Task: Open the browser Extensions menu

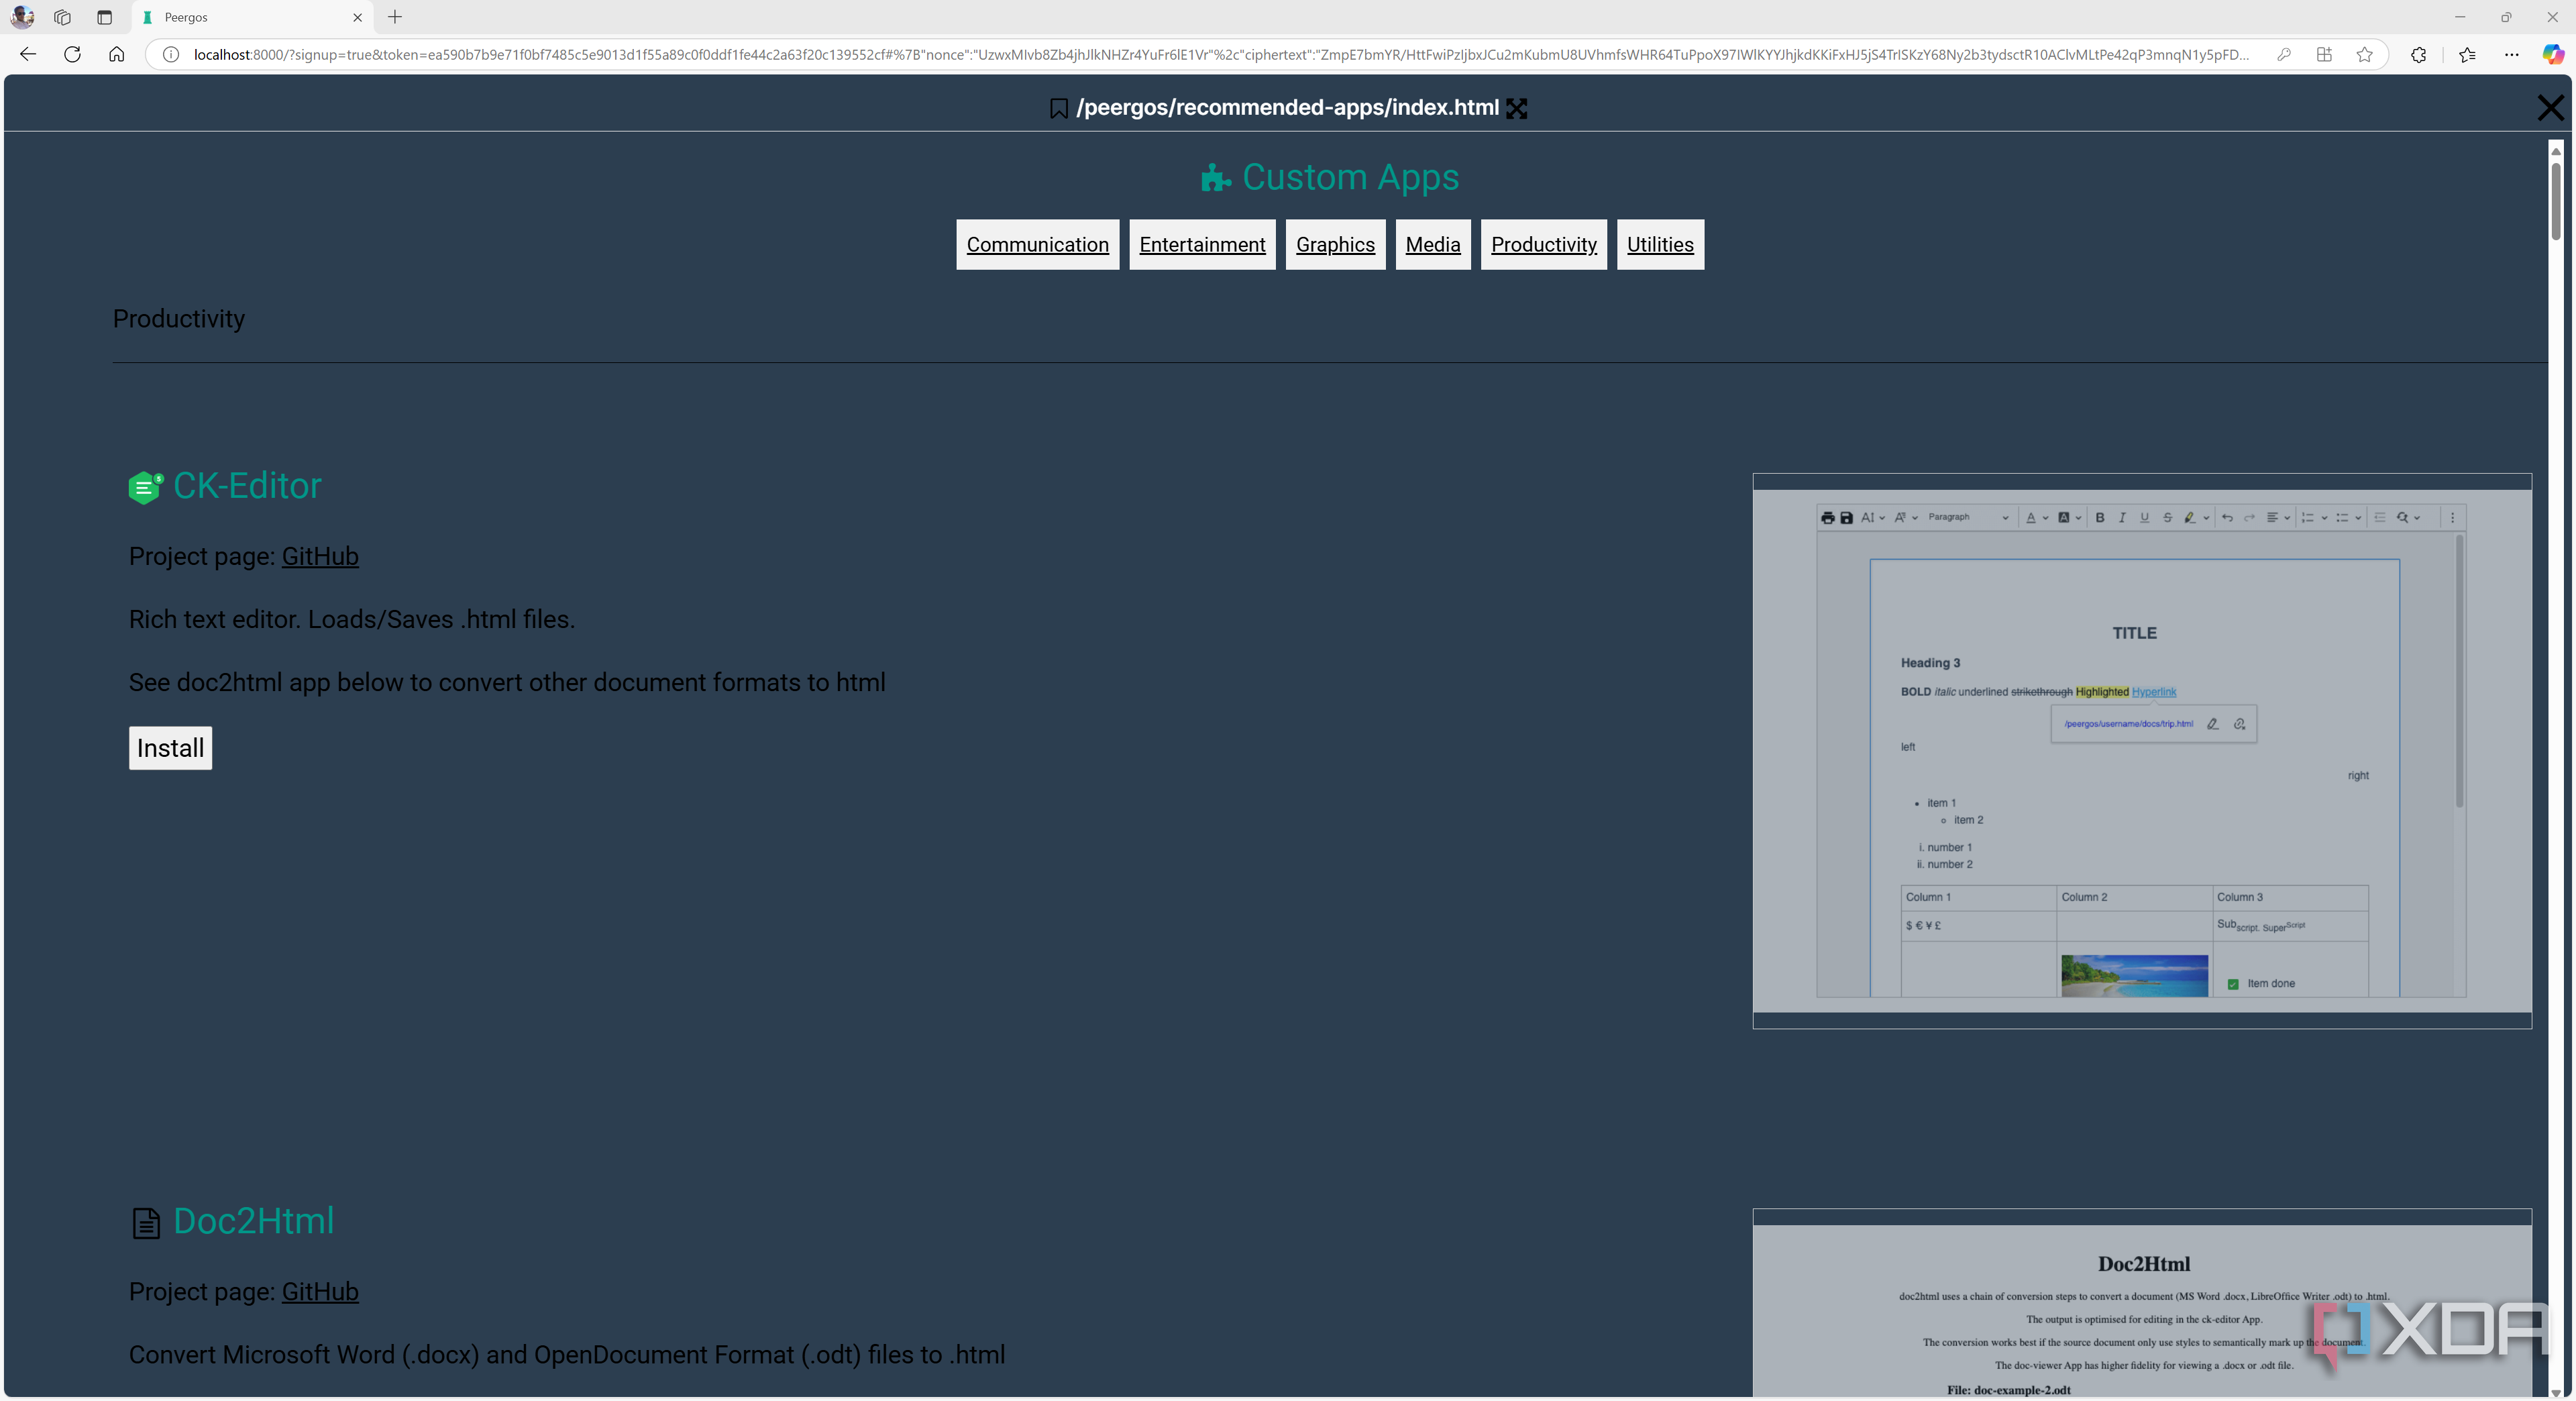Action: 2418,54
